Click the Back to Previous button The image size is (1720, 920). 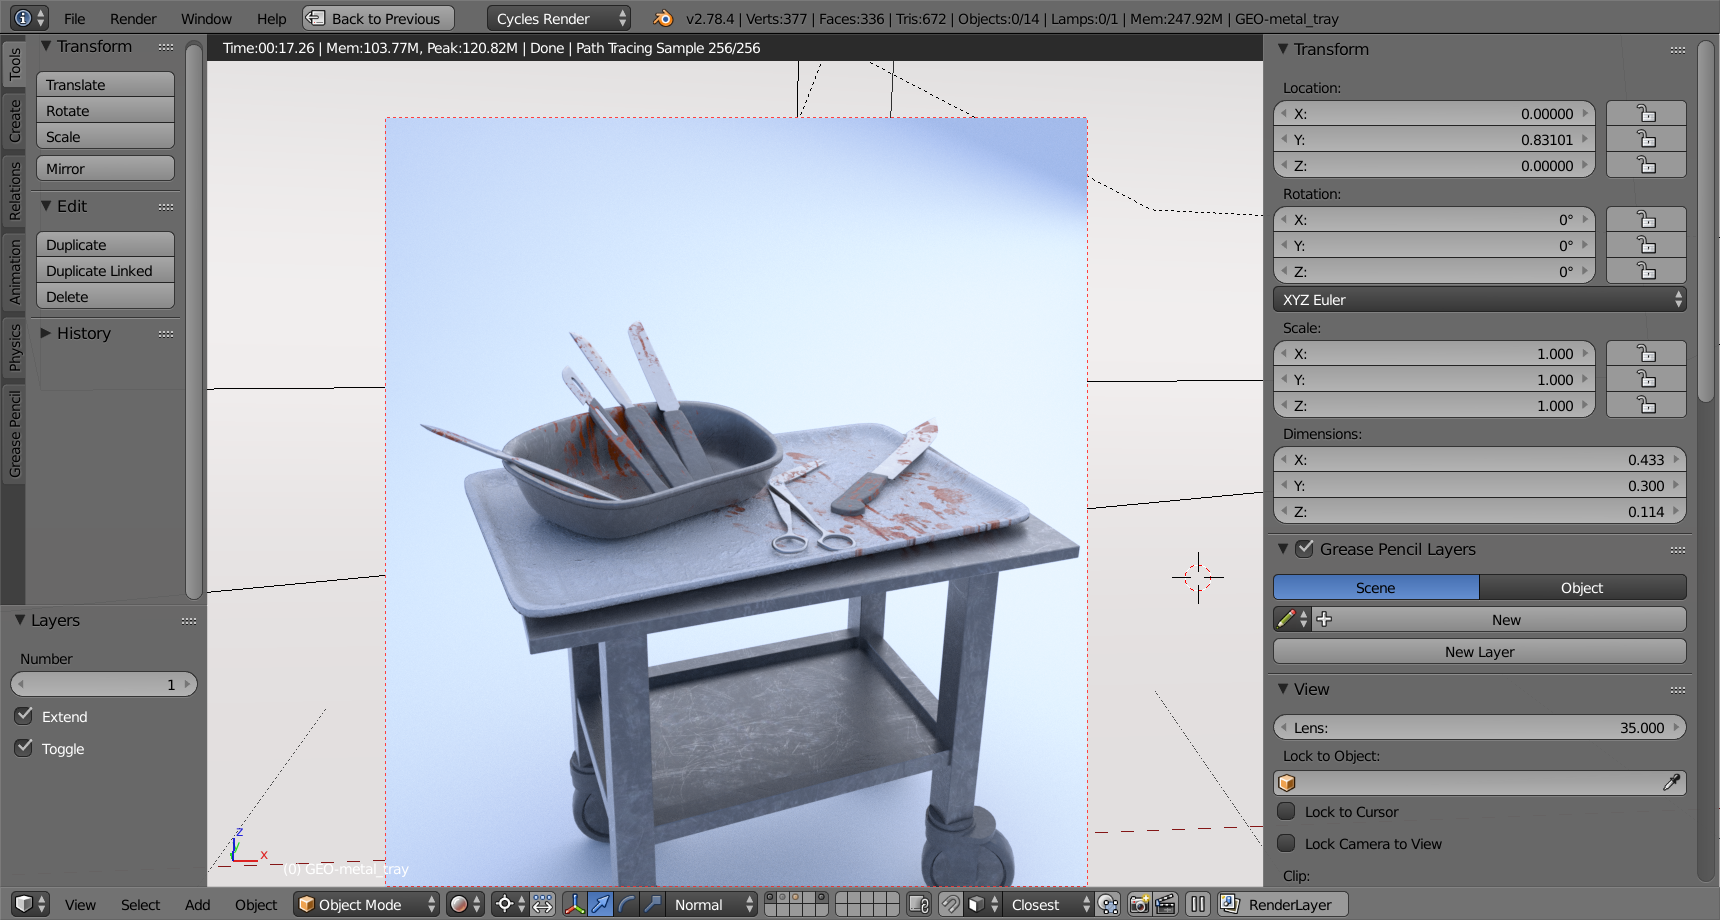[378, 19]
